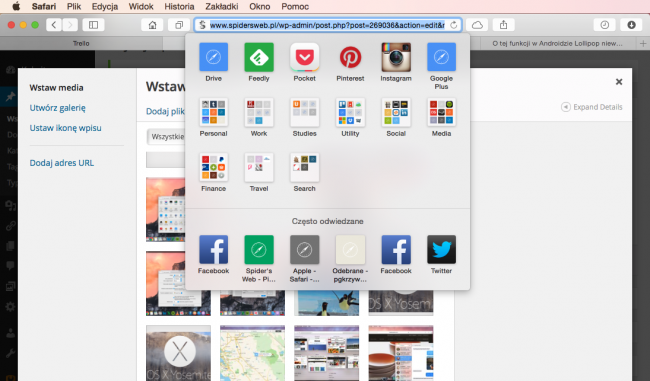Show Safari downloads button
This screenshot has height=381, width=650.
[x=631, y=25]
